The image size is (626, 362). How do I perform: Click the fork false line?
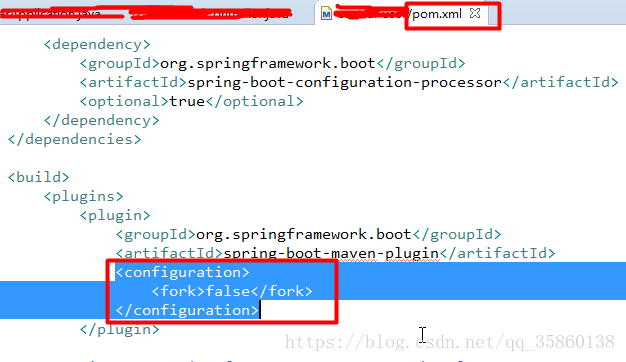[232, 291]
